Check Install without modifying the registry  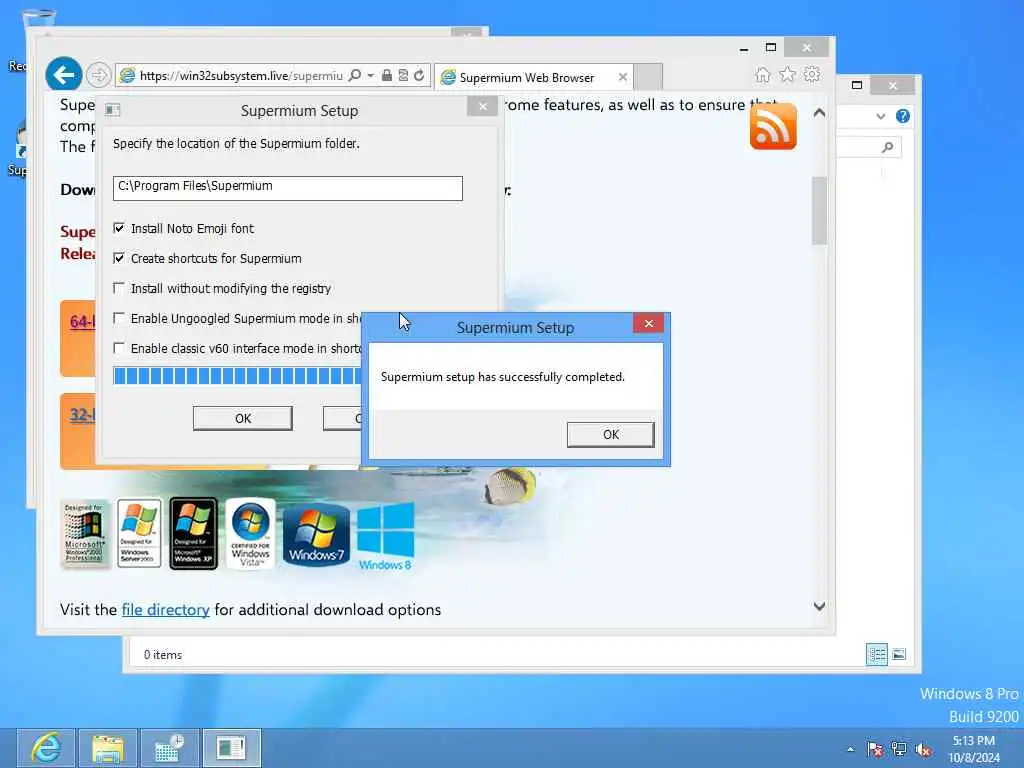[119, 288]
